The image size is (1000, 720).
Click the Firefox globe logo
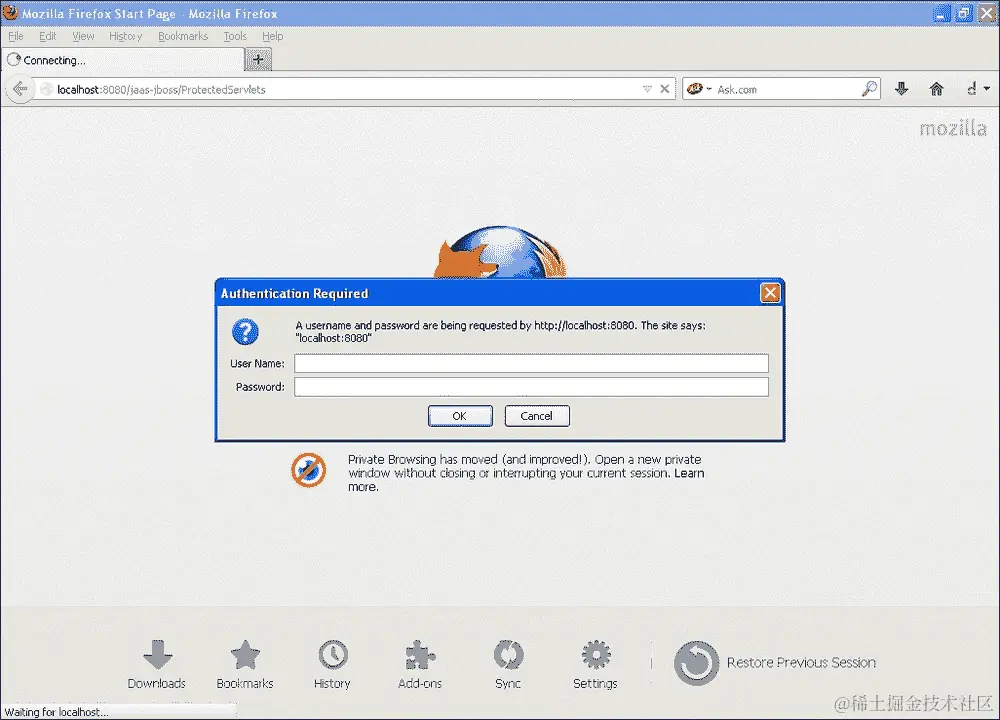(x=500, y=252)
